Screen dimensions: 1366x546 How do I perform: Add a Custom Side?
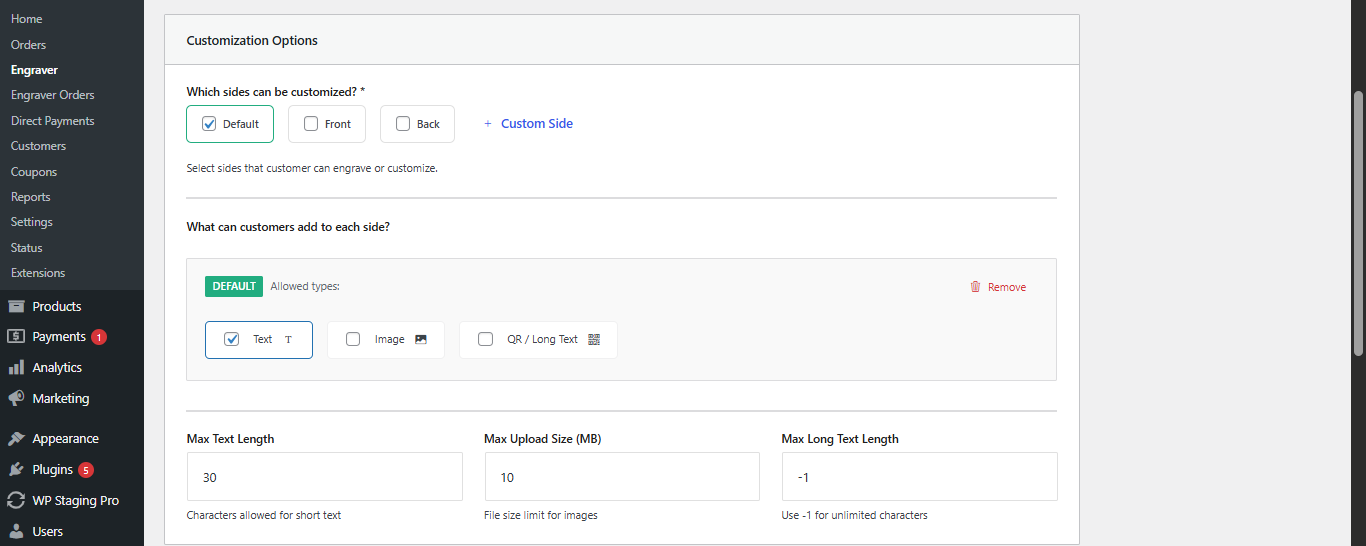click(x=528, y=124)
